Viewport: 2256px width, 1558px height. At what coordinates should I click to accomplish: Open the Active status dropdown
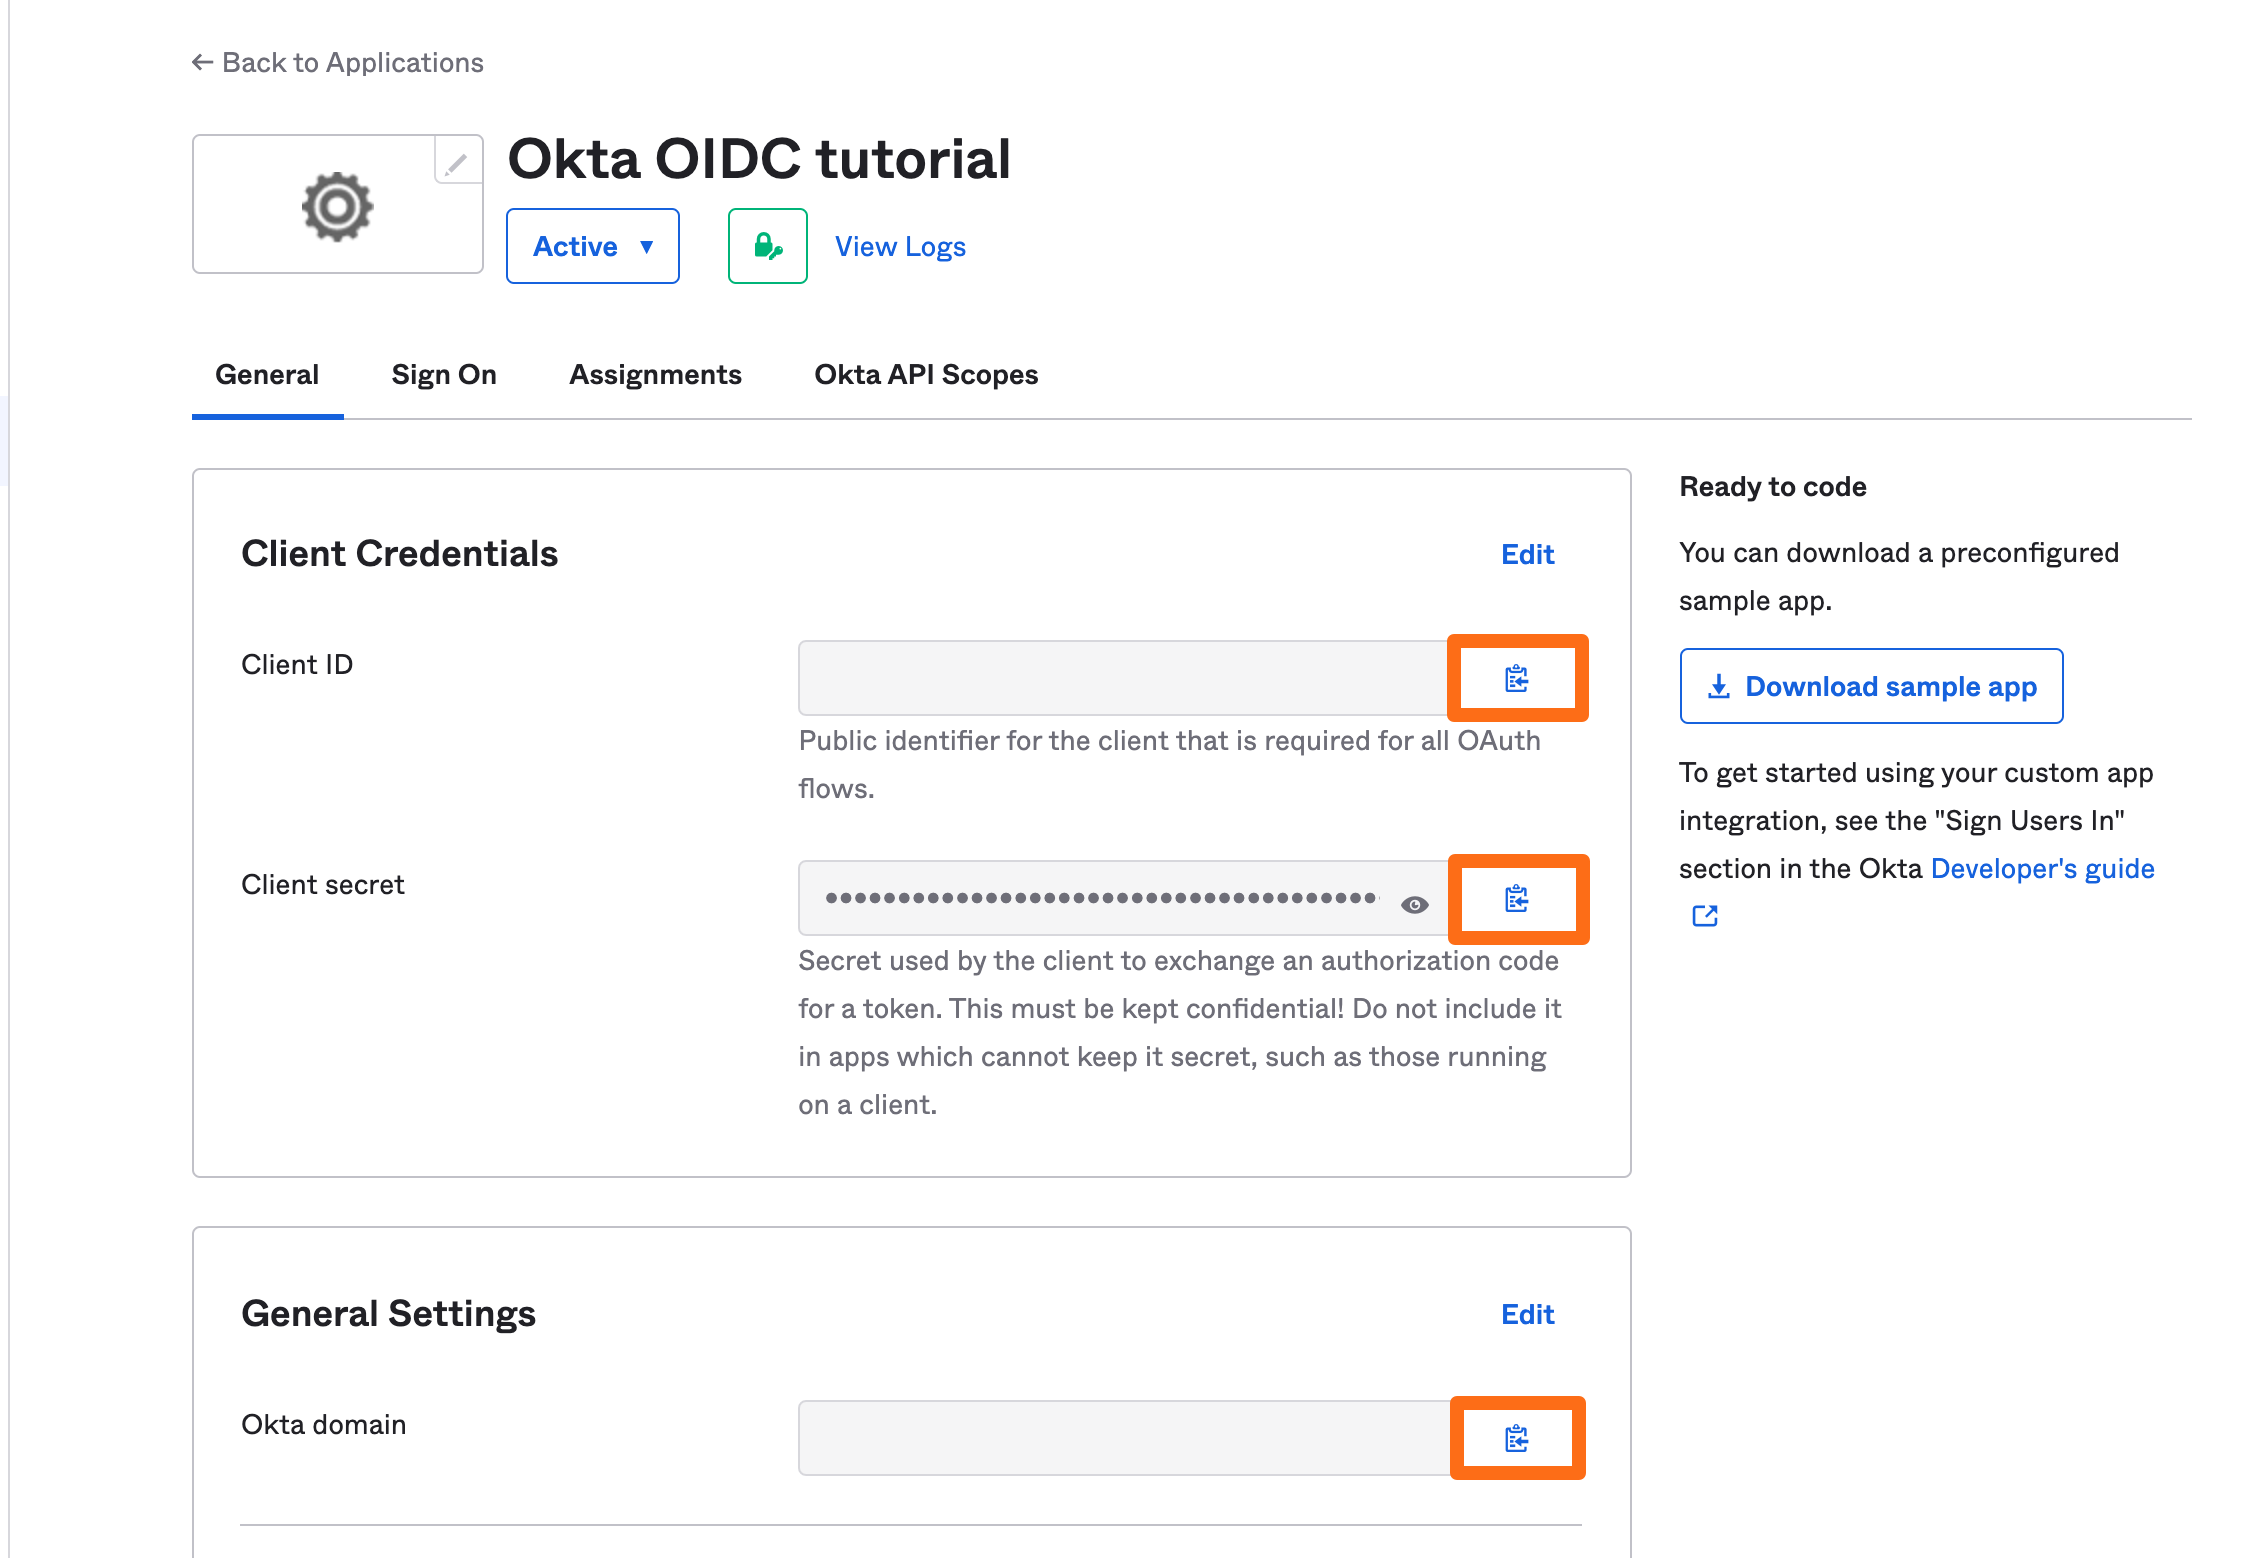[592, 246]
